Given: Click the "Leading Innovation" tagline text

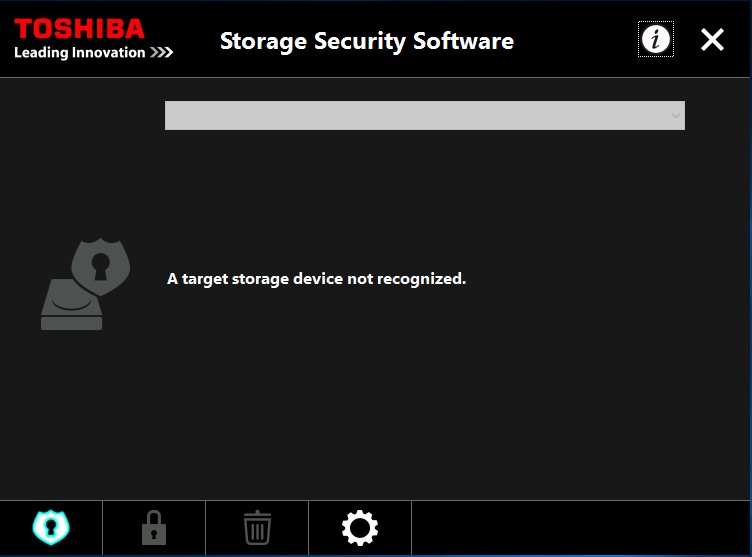Looking at the screenshot, I should [x=80, y=52].
